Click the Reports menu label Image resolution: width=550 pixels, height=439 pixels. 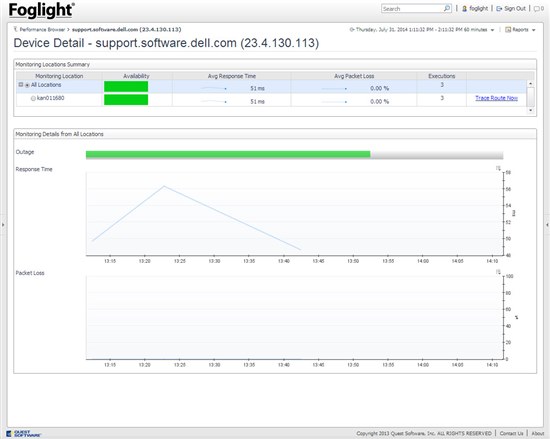(520, 29)
